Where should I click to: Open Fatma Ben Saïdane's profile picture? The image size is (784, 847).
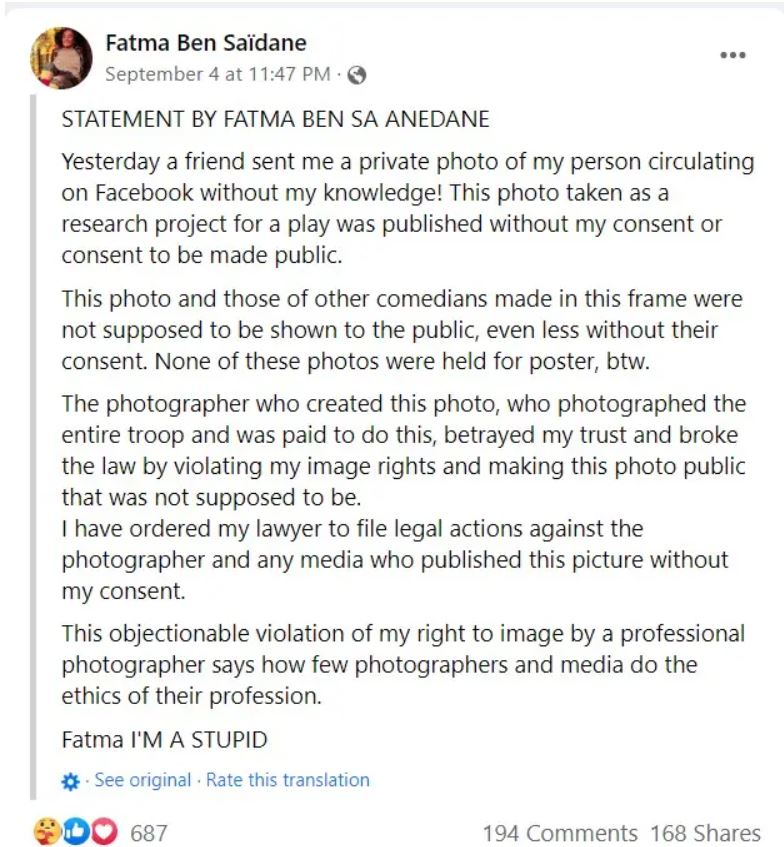pyautogui.click(x=62, y=58)
